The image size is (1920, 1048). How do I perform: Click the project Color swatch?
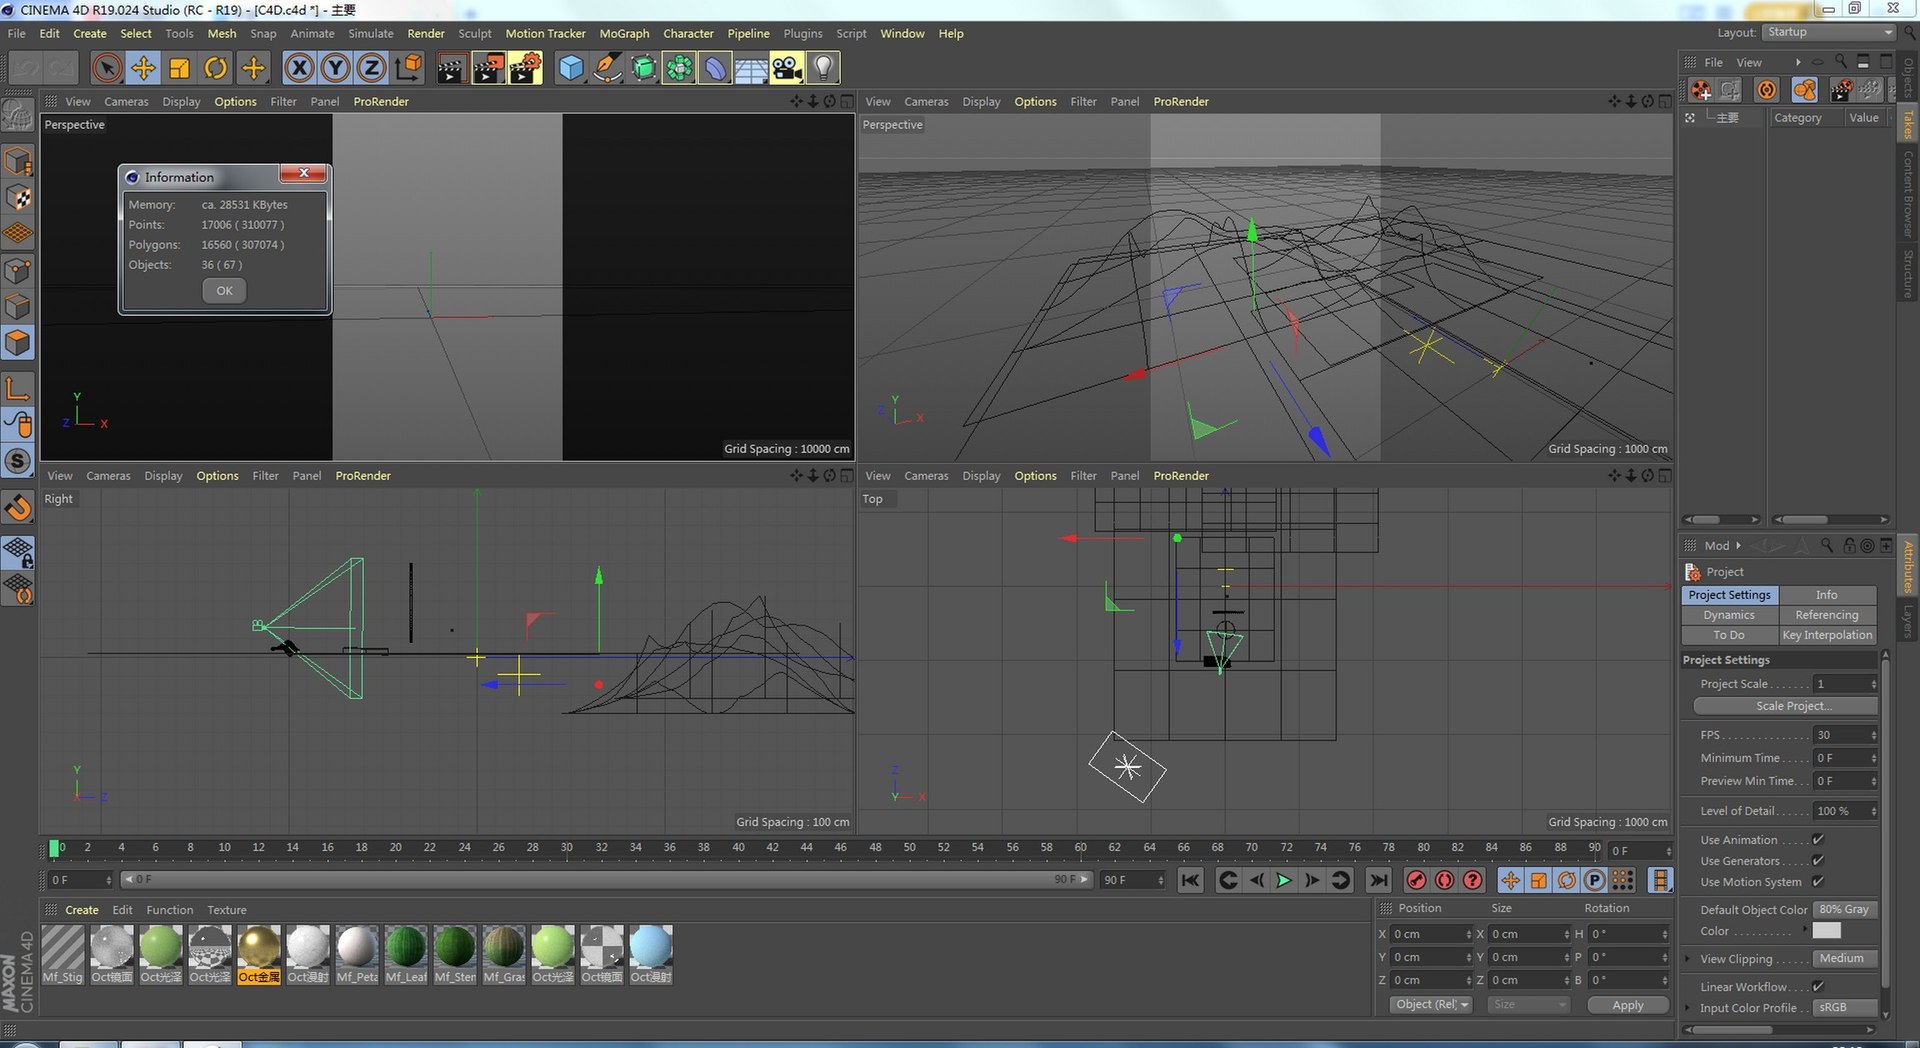(x=1826, y=931)
